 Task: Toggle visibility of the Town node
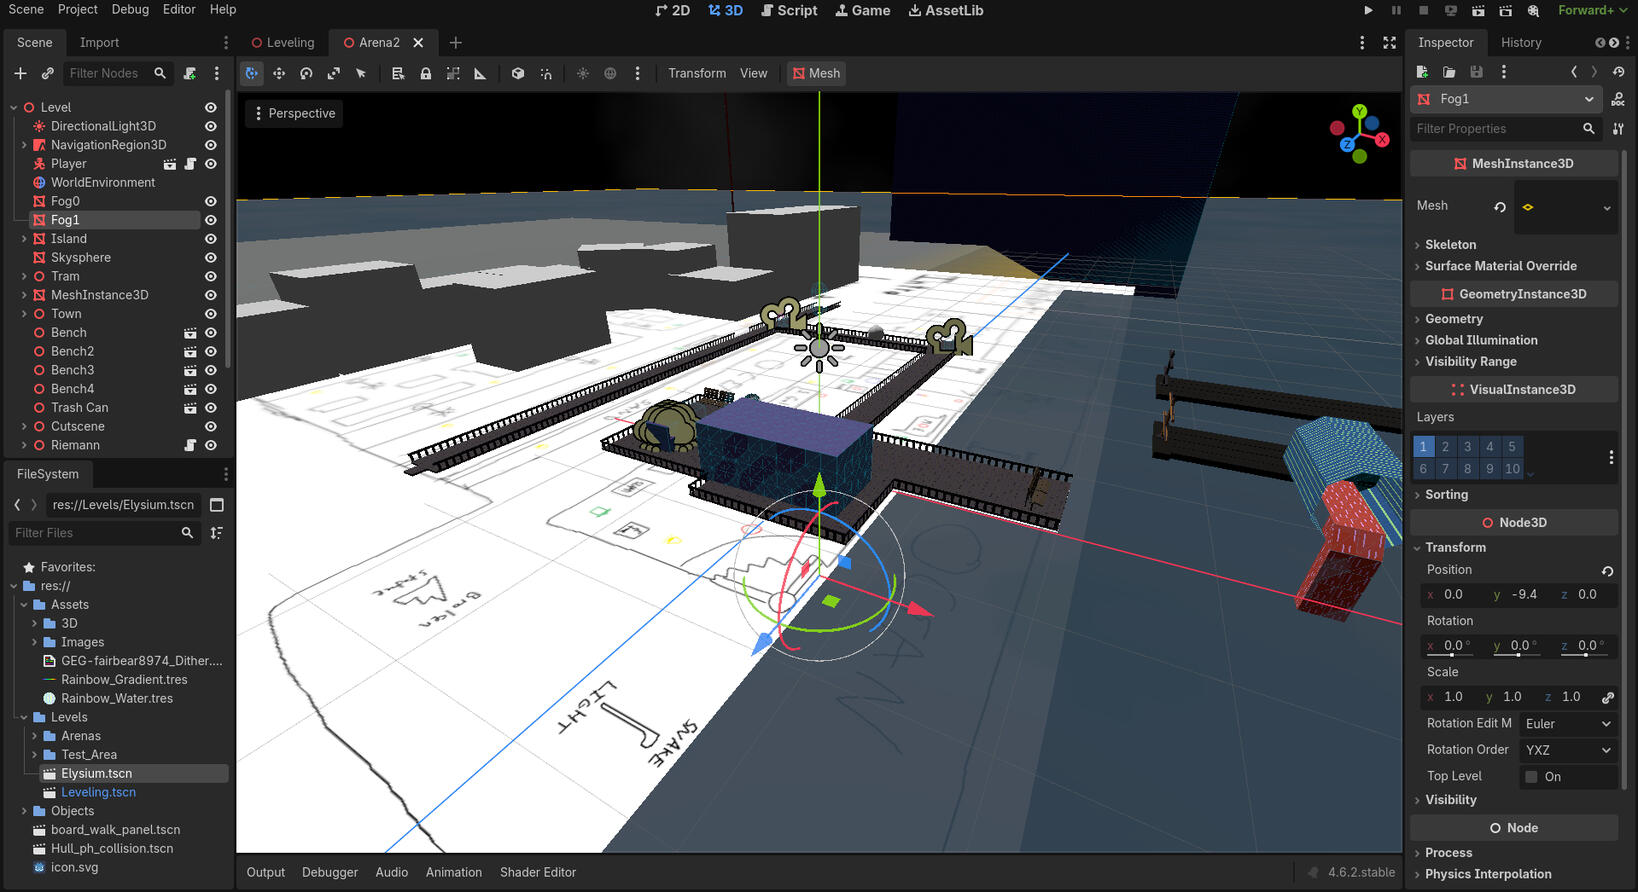point(211,314)
